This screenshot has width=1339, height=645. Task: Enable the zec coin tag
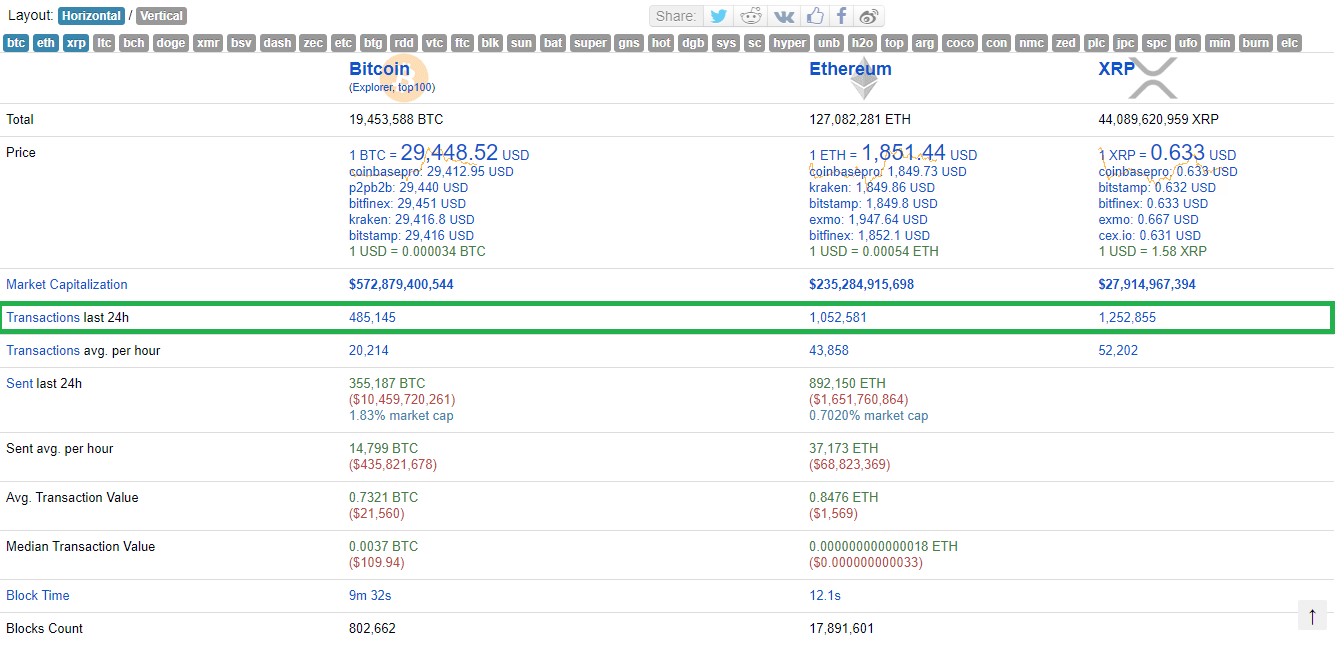313,43
